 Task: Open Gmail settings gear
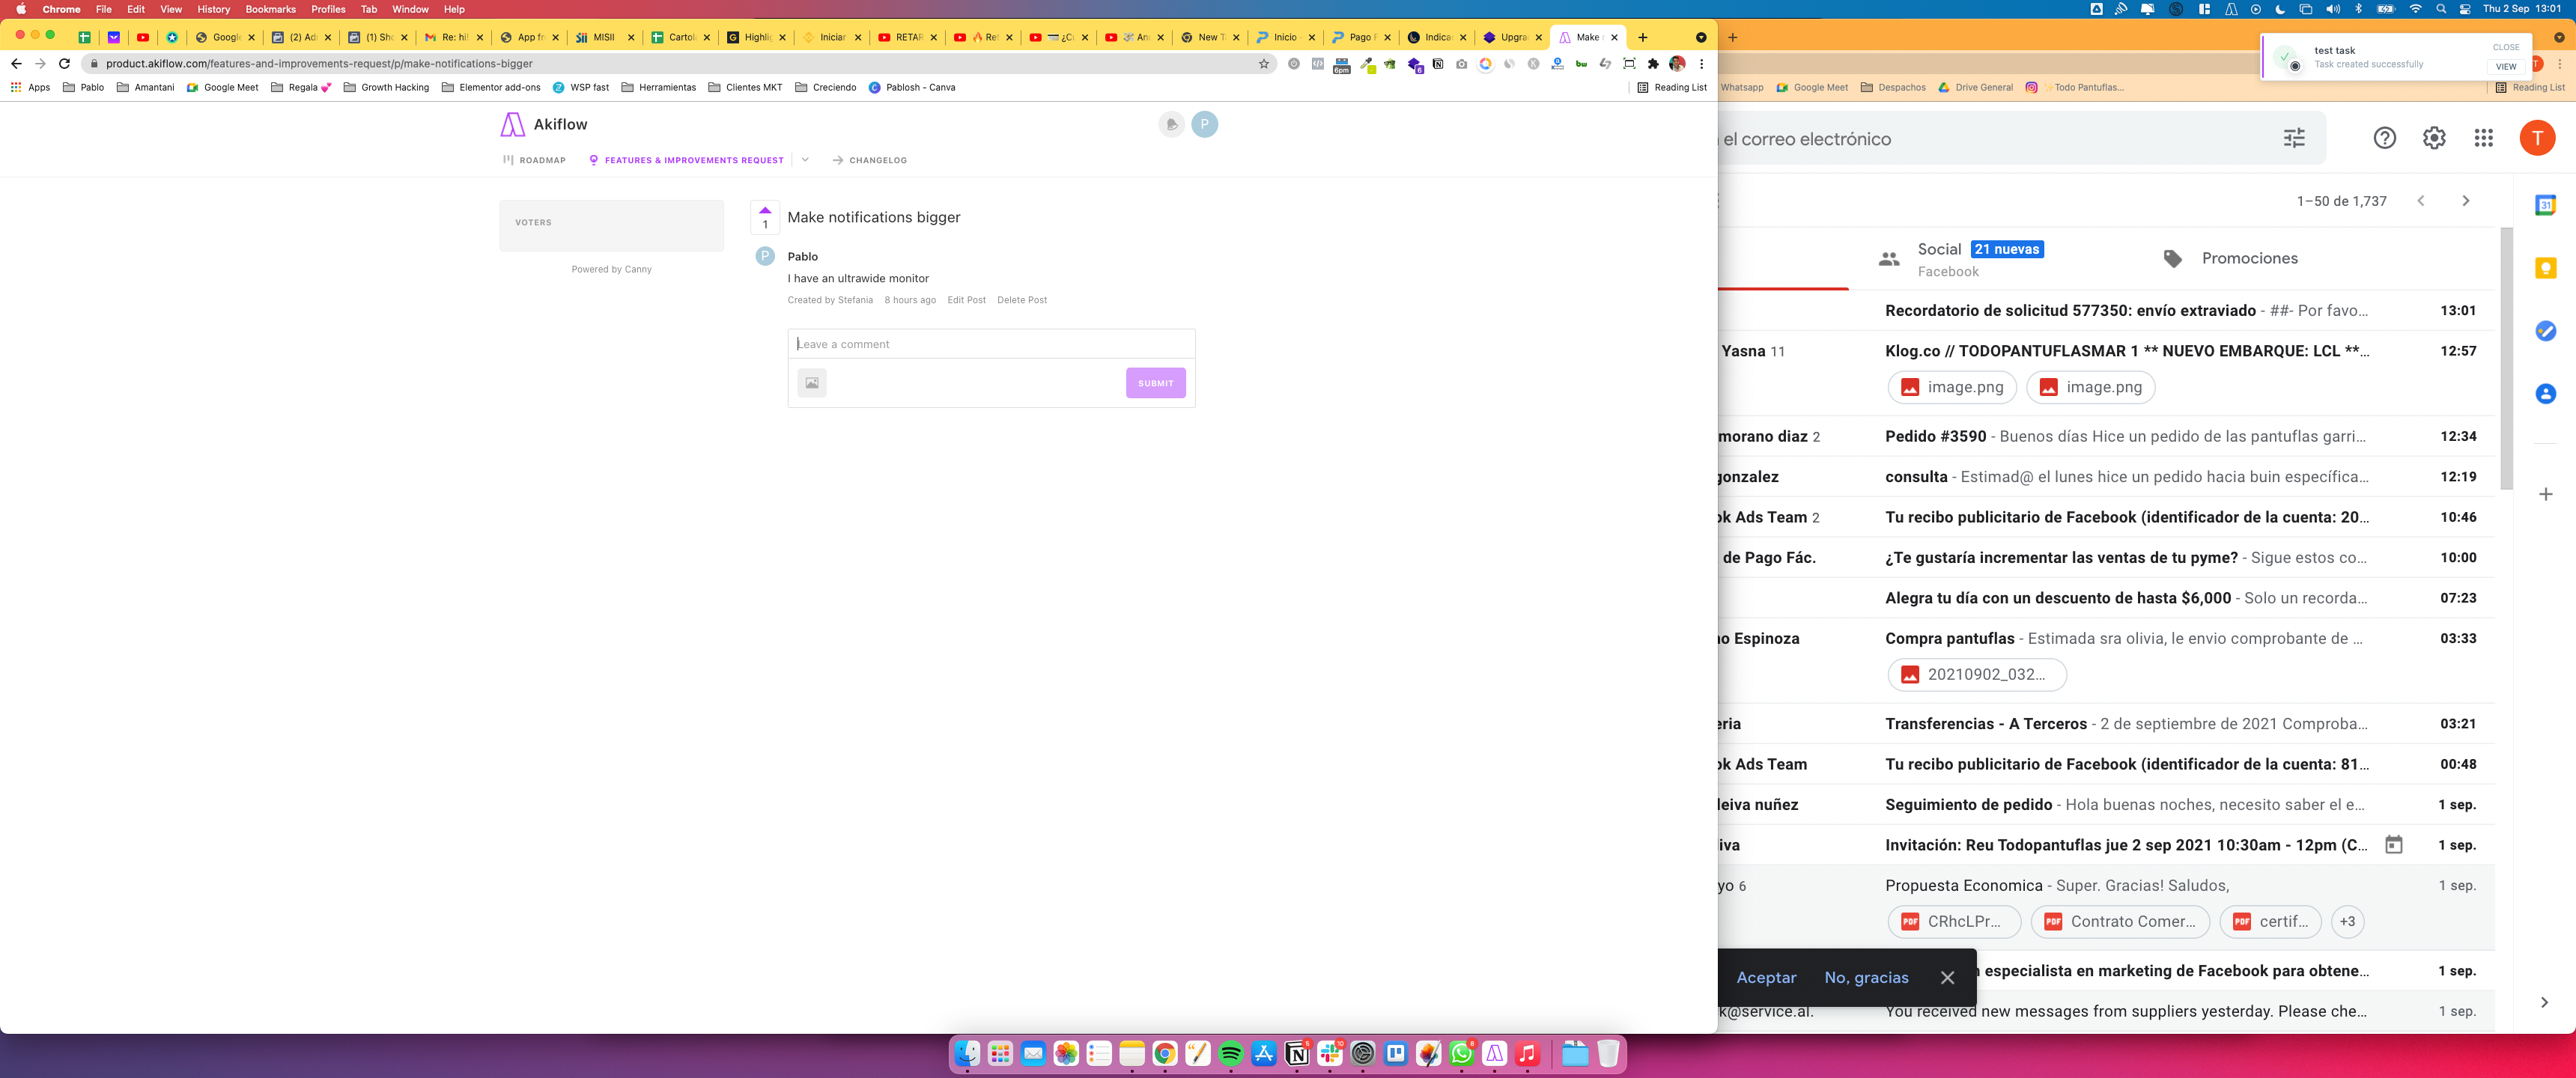(2434, 138)
